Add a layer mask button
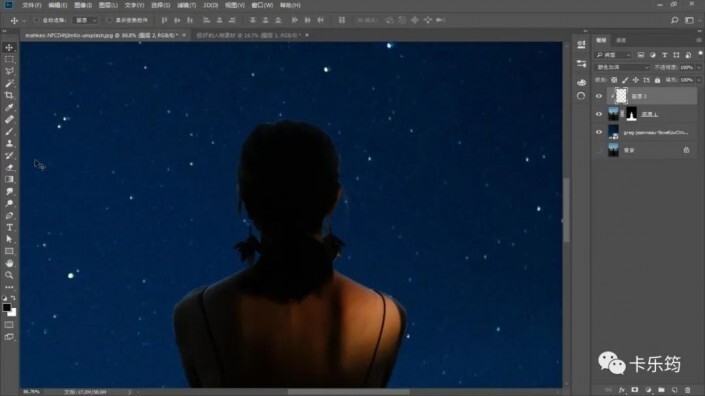705x396 pixels. pyautogui.click(x=635, y=390)
